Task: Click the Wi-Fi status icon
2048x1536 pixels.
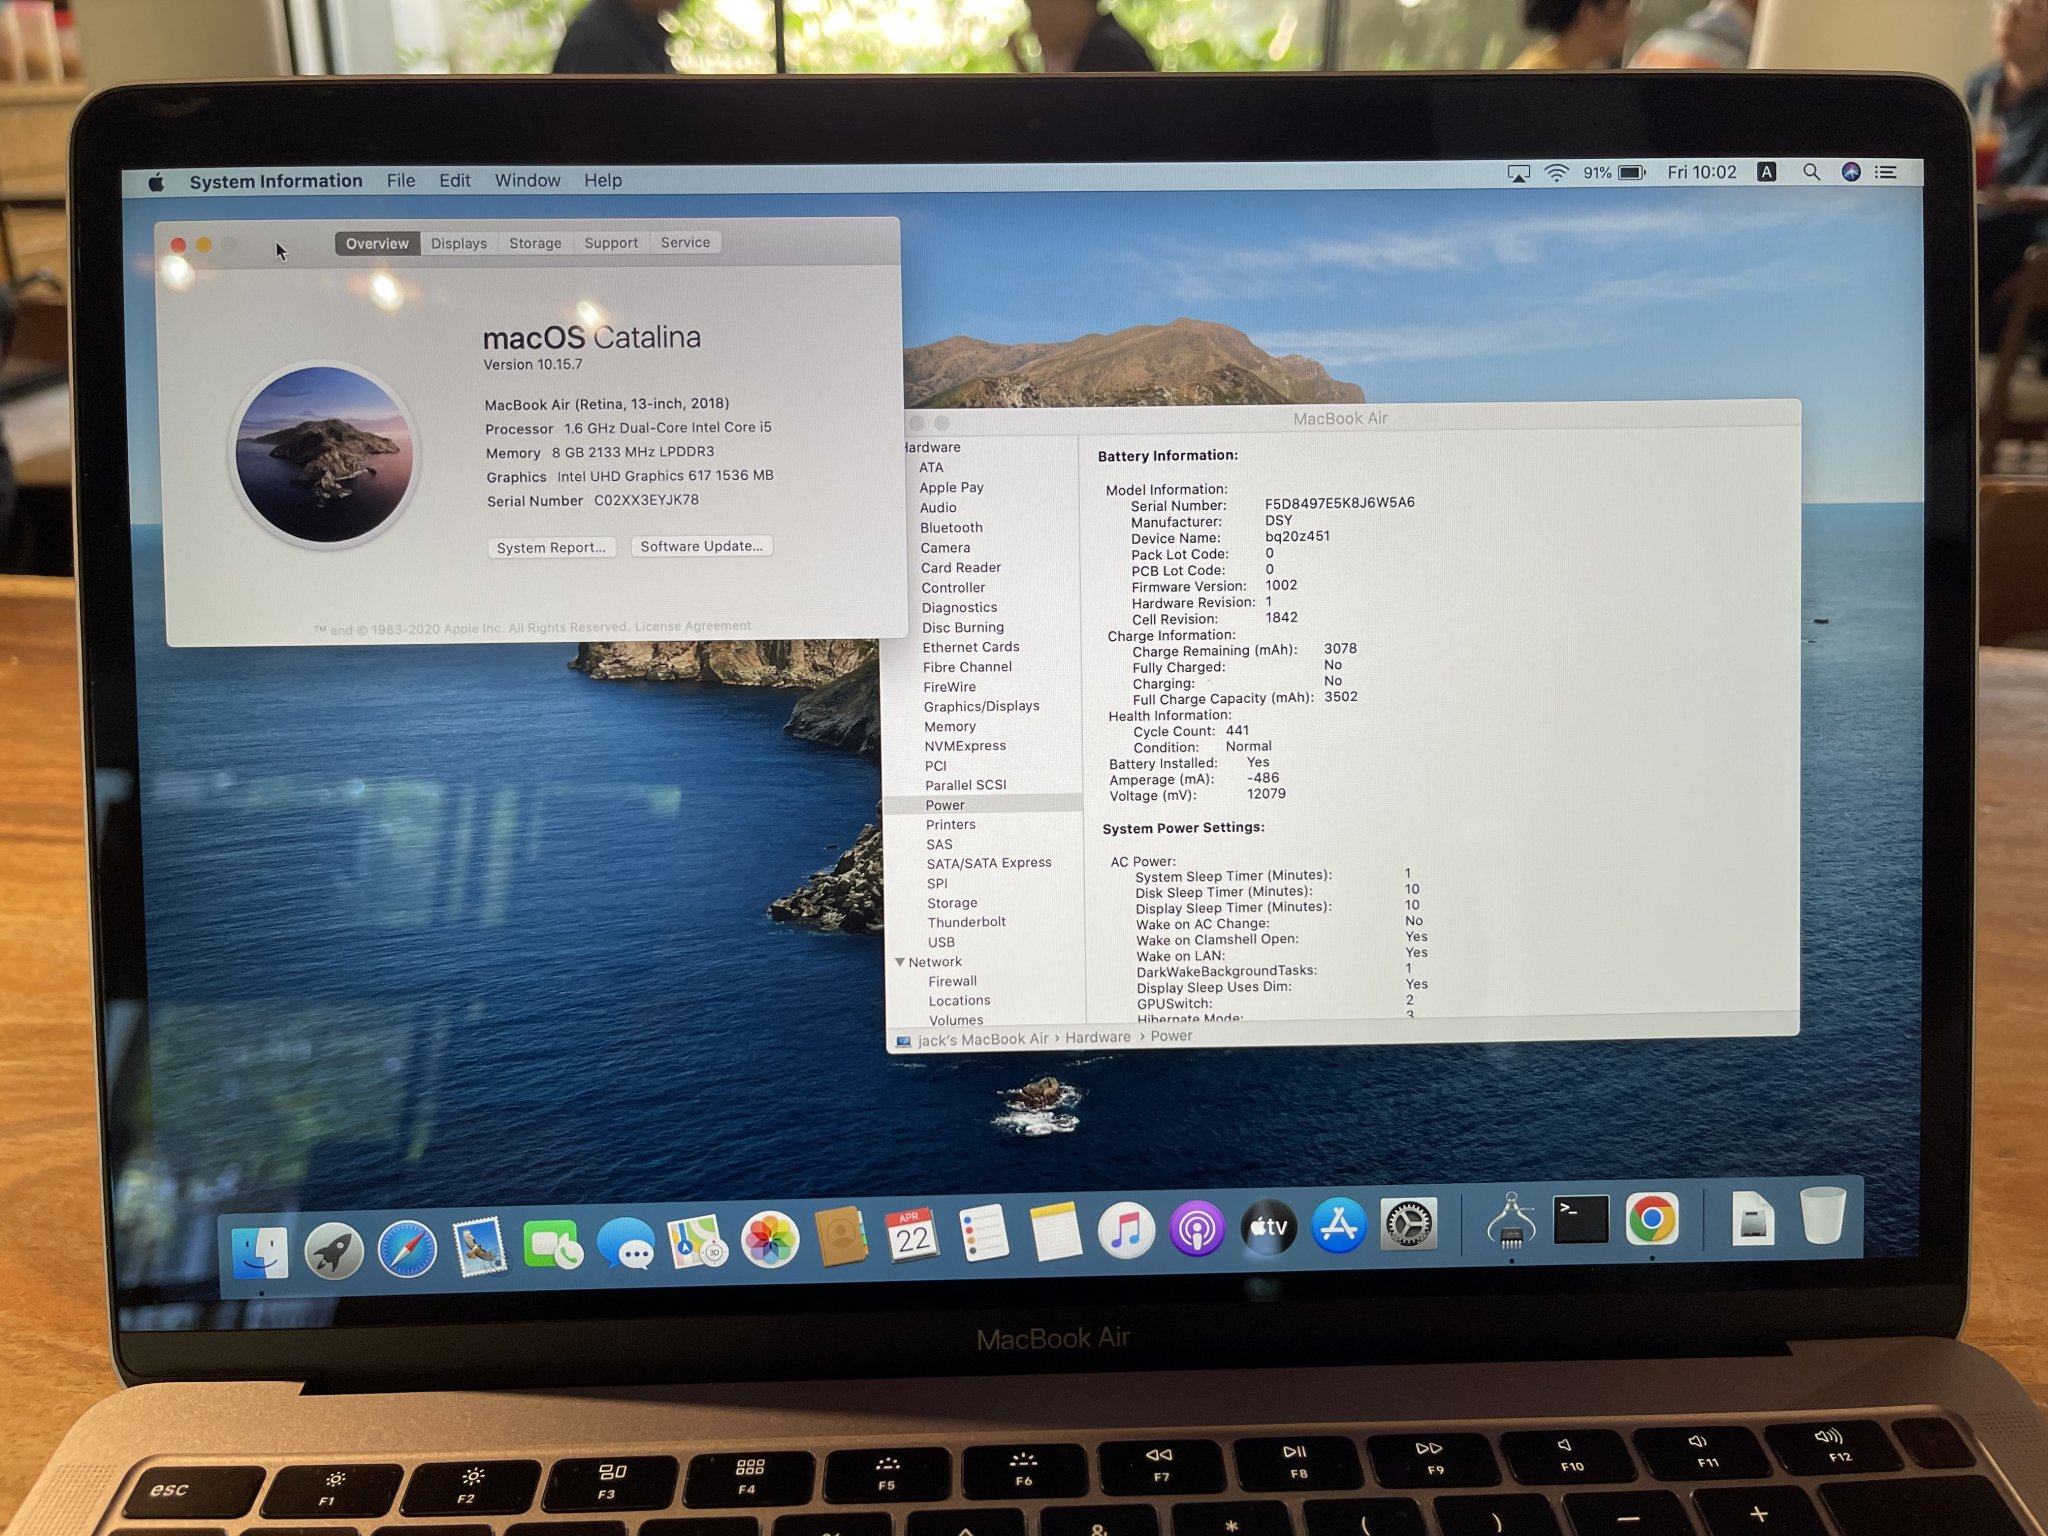Action: point(1556,173)
